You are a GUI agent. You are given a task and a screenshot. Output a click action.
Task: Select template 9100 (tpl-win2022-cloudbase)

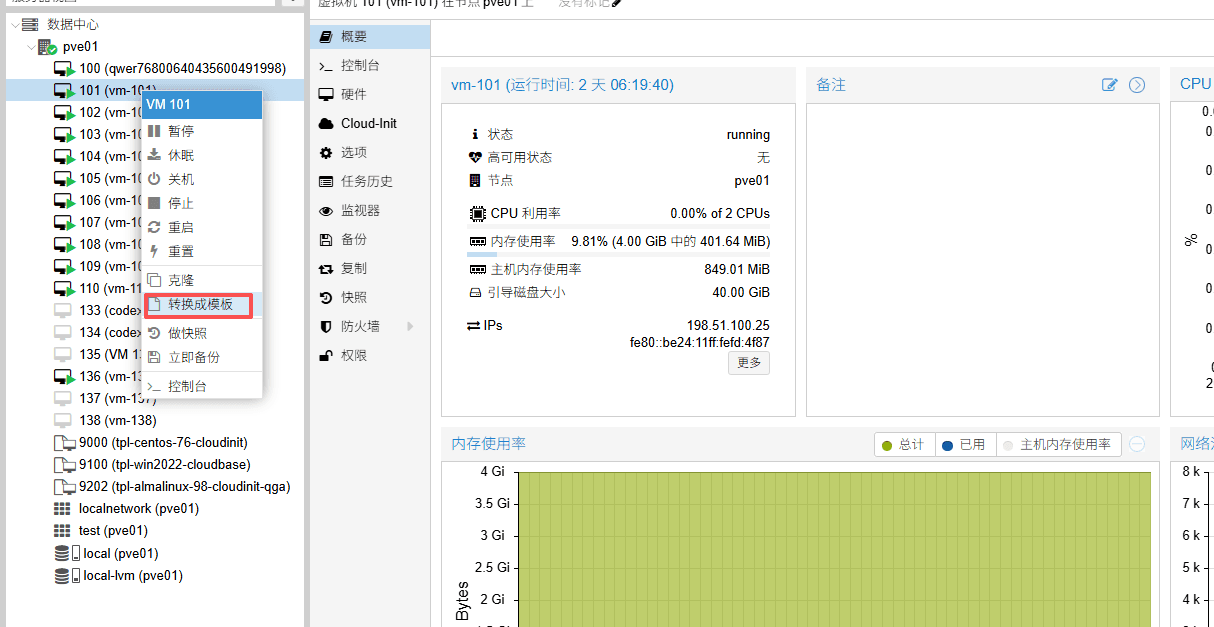click(x=164, y=464)
